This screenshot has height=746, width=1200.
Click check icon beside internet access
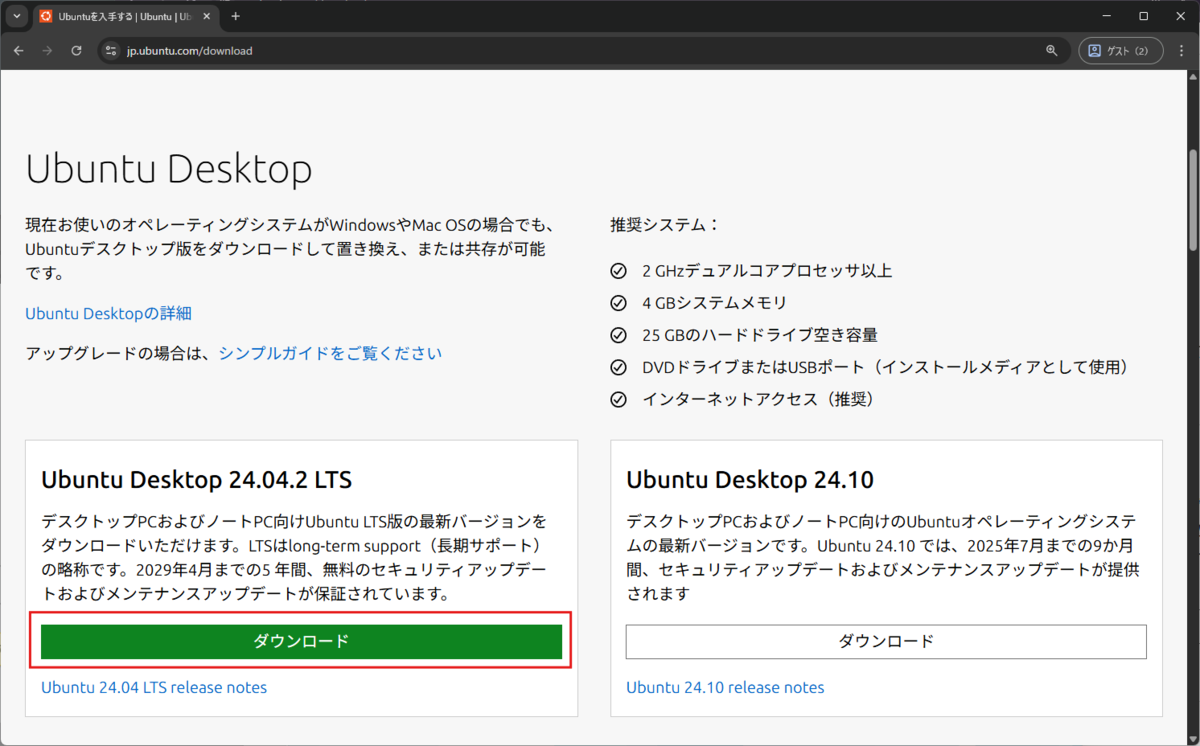click(618, 399)
